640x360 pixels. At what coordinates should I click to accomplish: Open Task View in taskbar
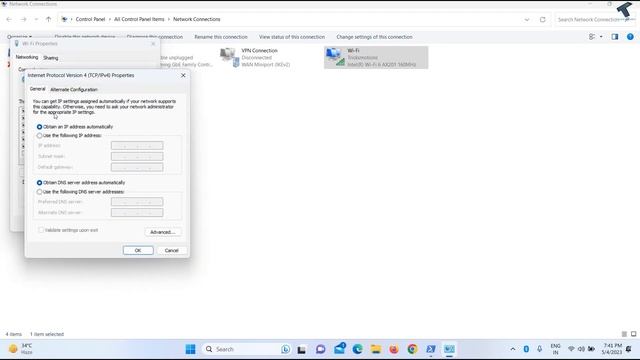(x=302, y=349)
